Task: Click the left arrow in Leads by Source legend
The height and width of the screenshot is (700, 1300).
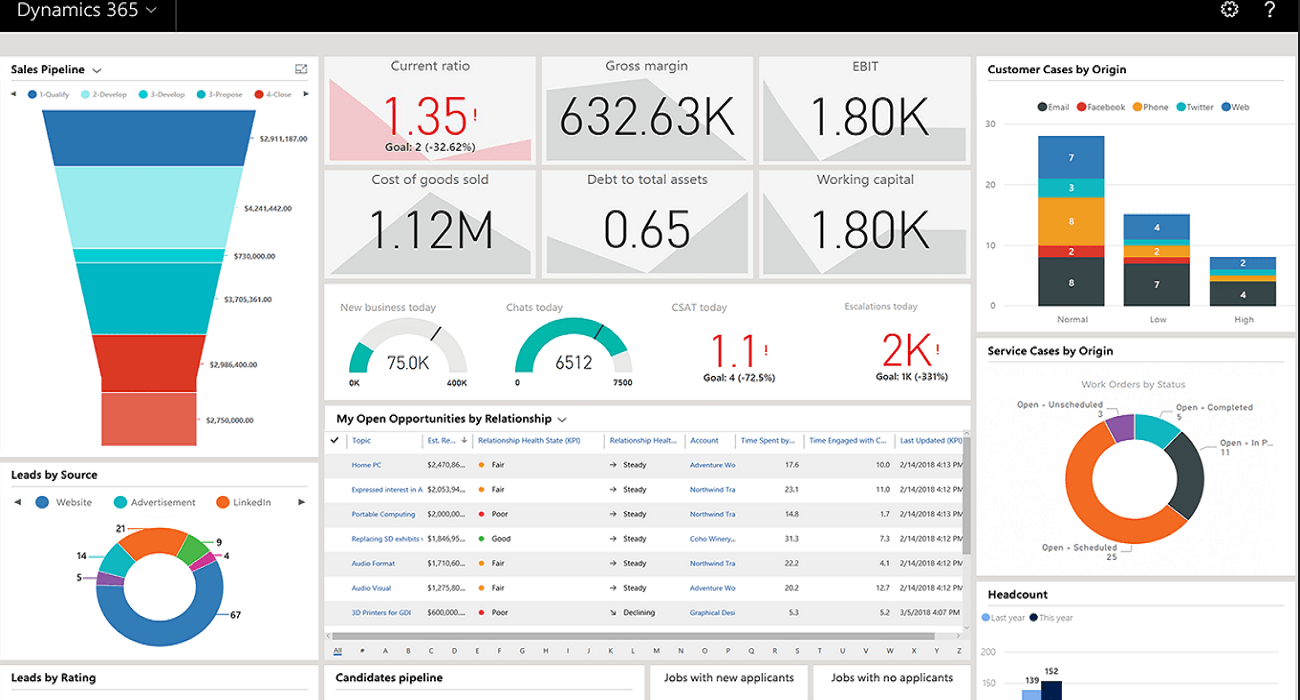Action: point(17,502)
